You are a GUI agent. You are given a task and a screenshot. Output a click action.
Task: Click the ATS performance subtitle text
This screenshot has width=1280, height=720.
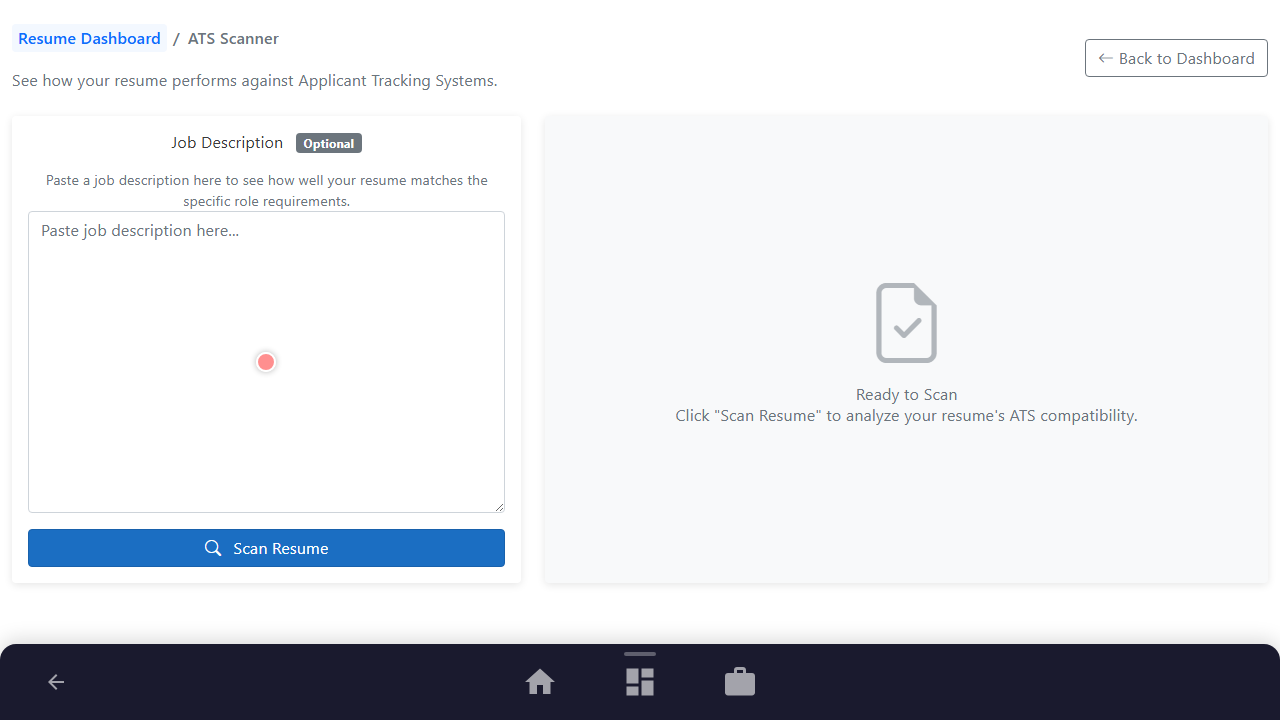click(255, 80)
